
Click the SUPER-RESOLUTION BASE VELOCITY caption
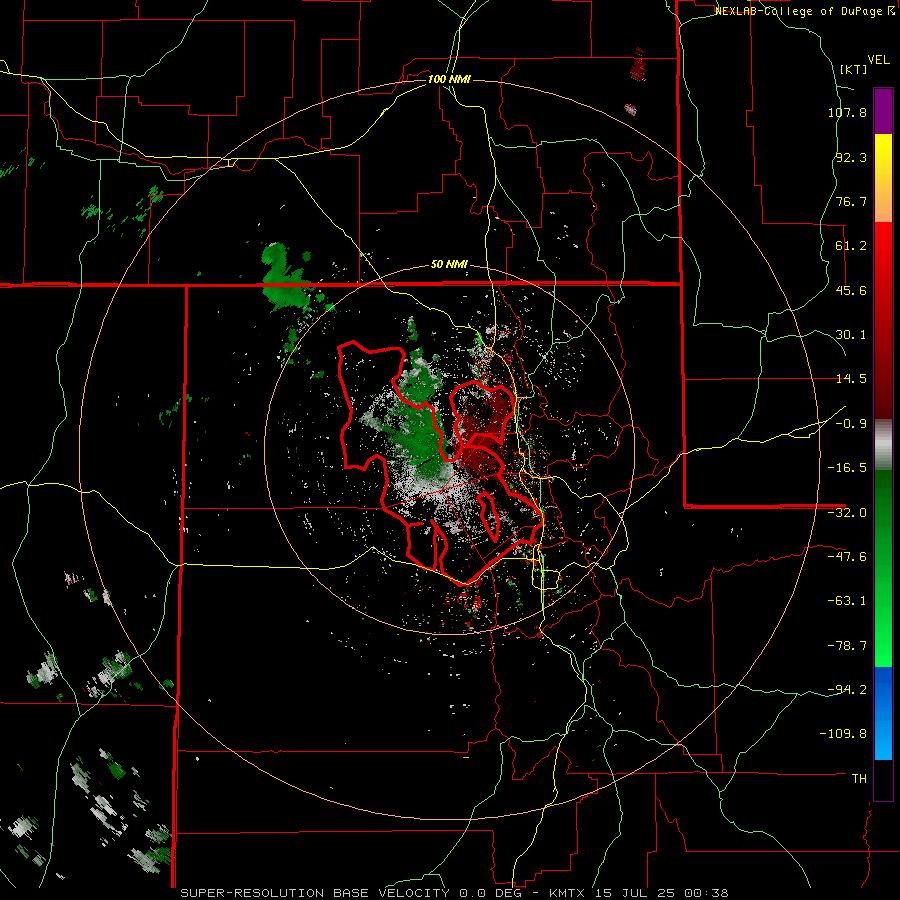315,893
